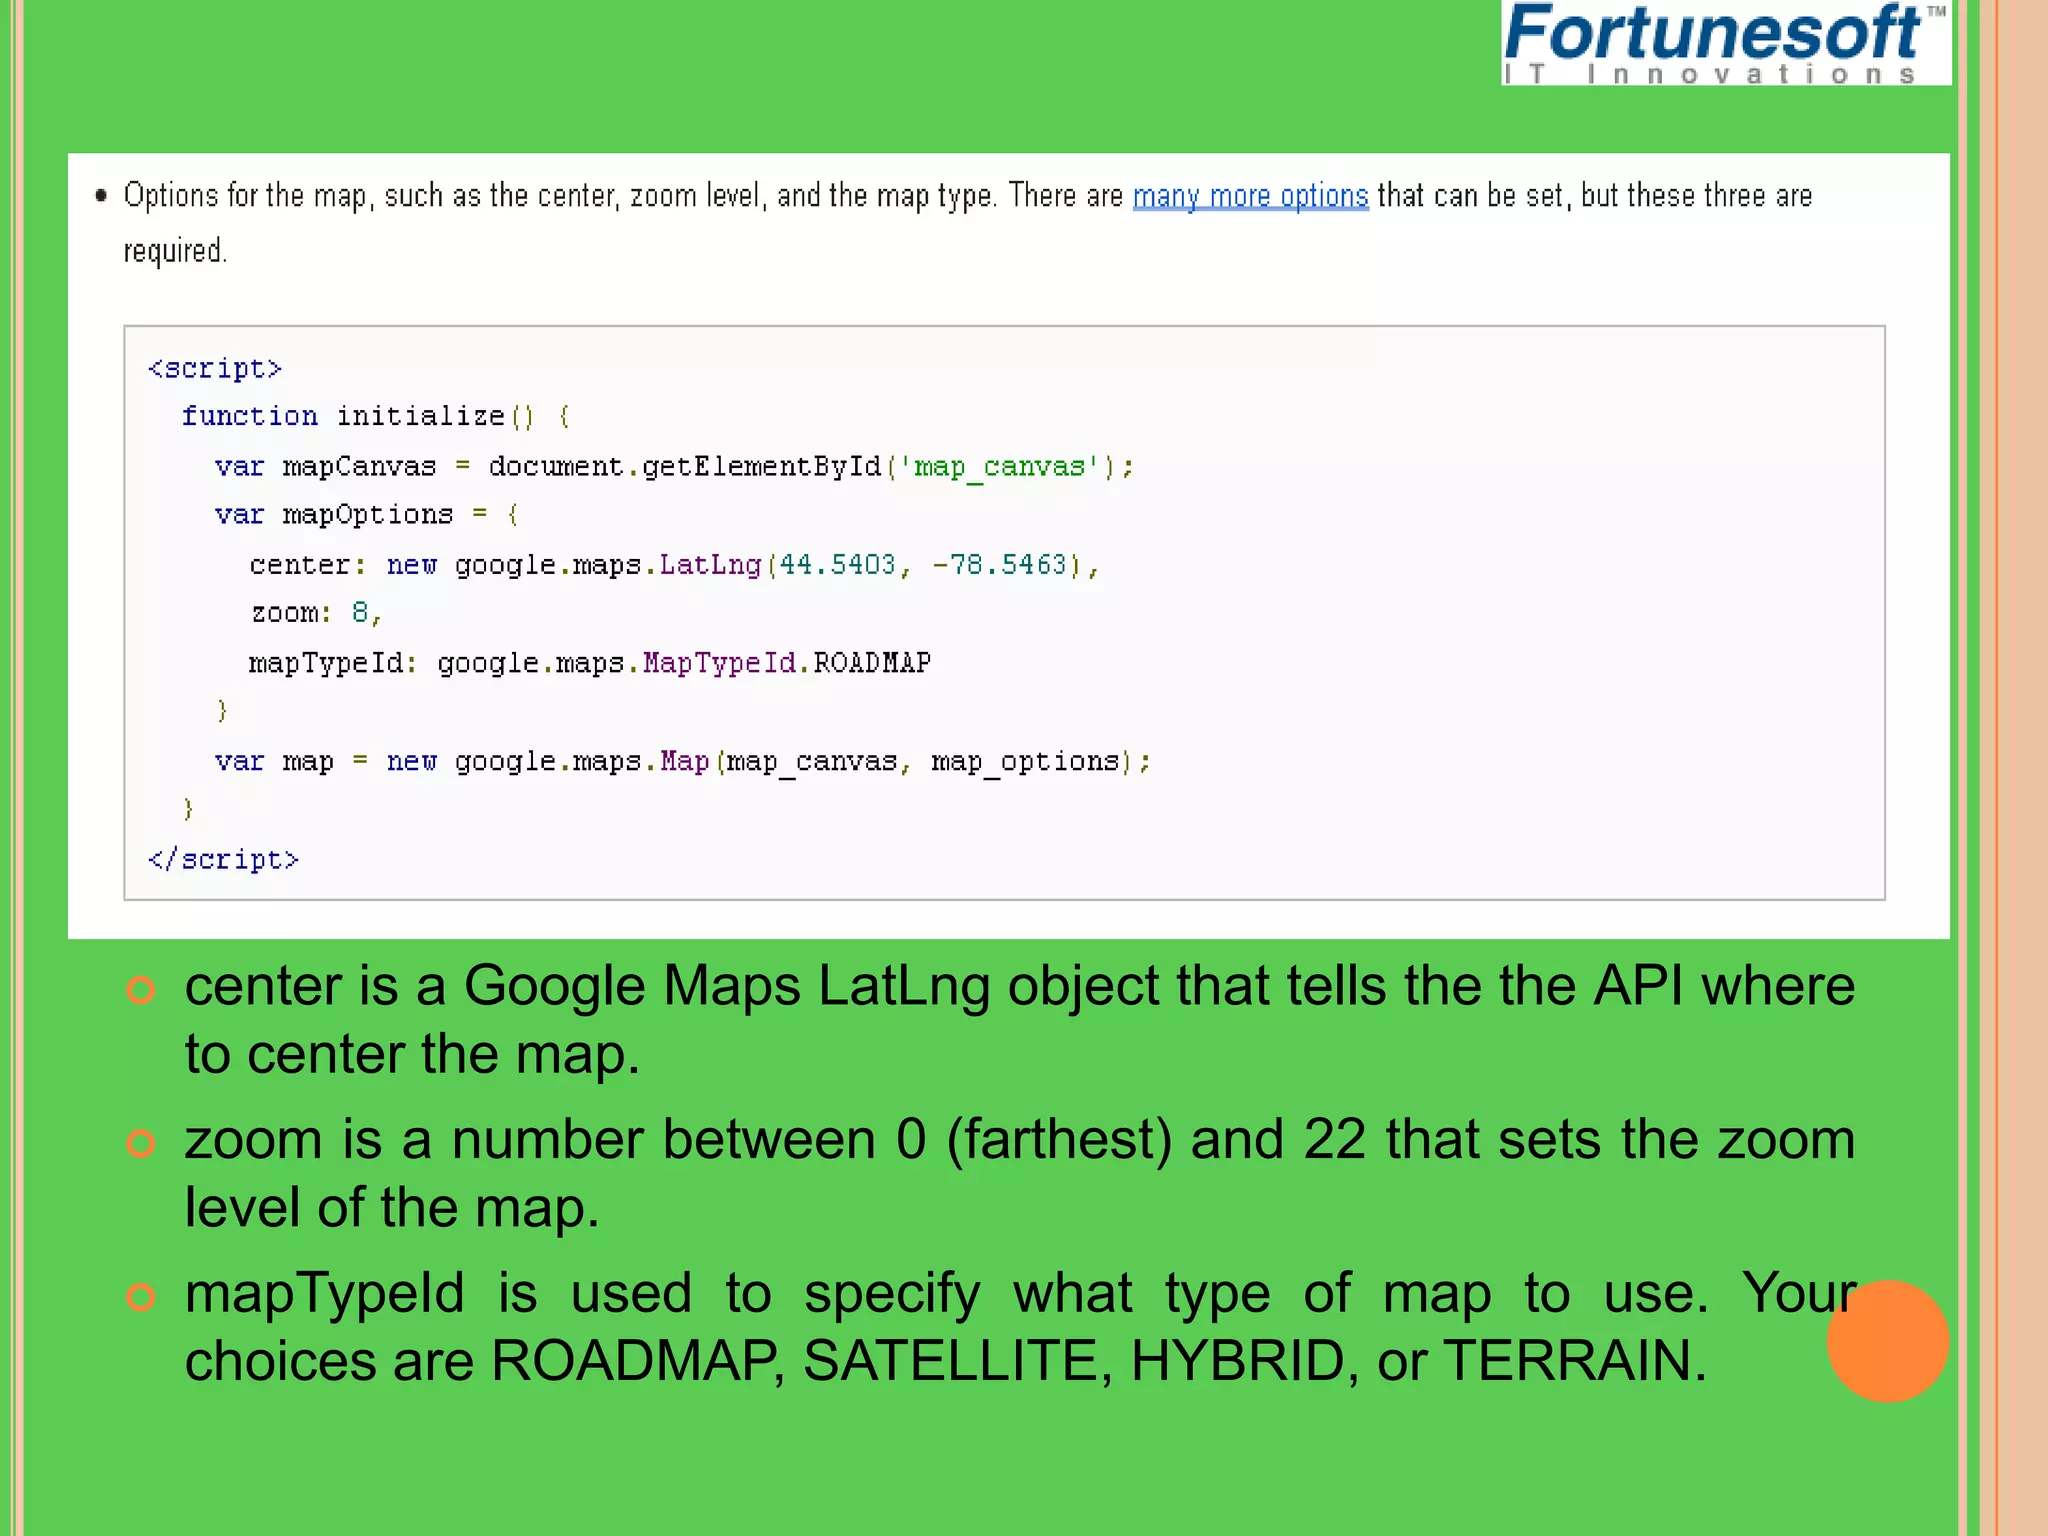
Task: Click the bullet text starting 'zoom is a number'
Action: click(x=1020, y=1173)
